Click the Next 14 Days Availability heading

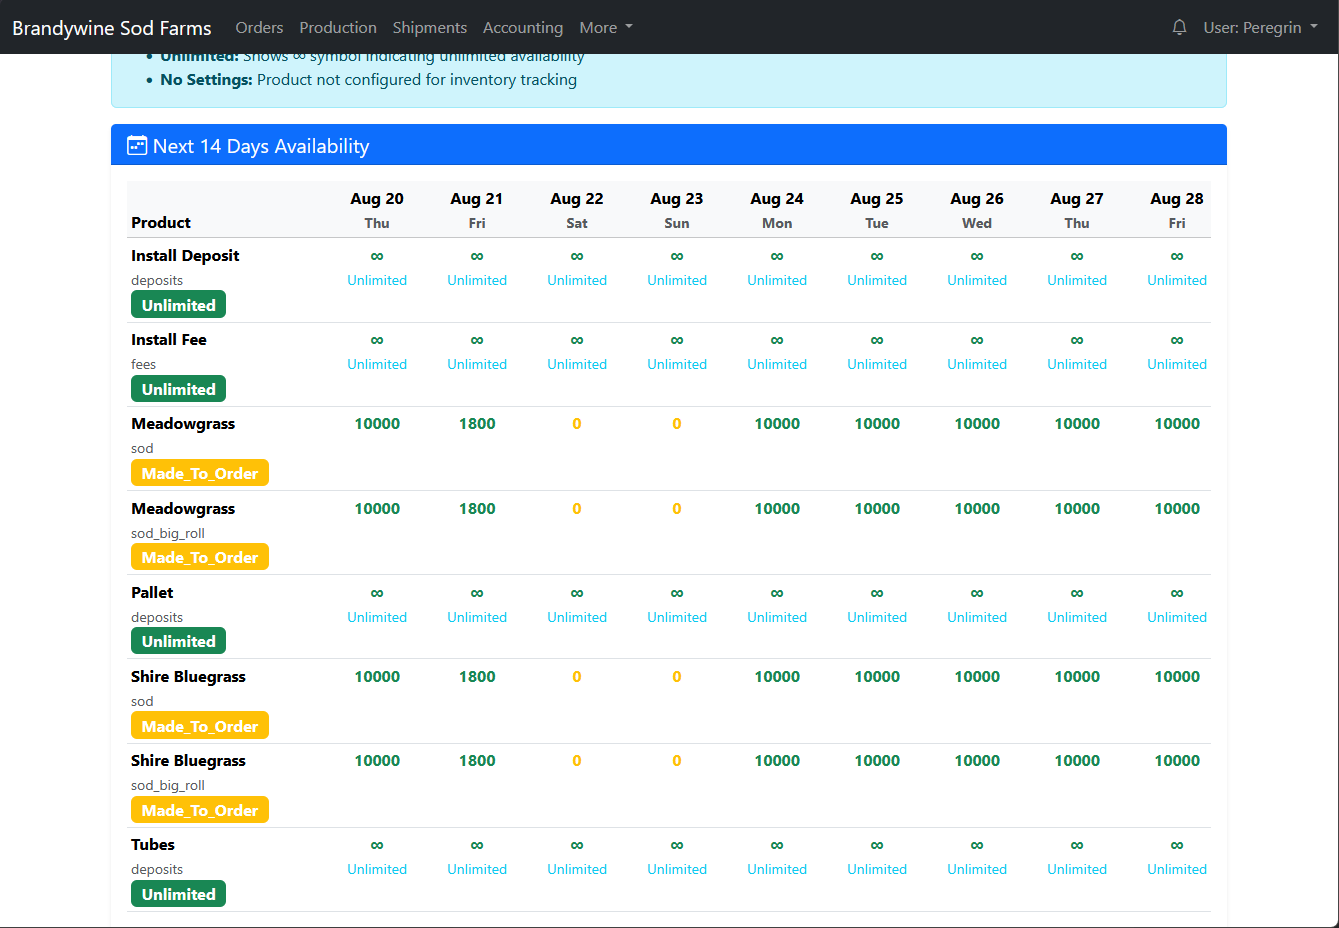261,146
